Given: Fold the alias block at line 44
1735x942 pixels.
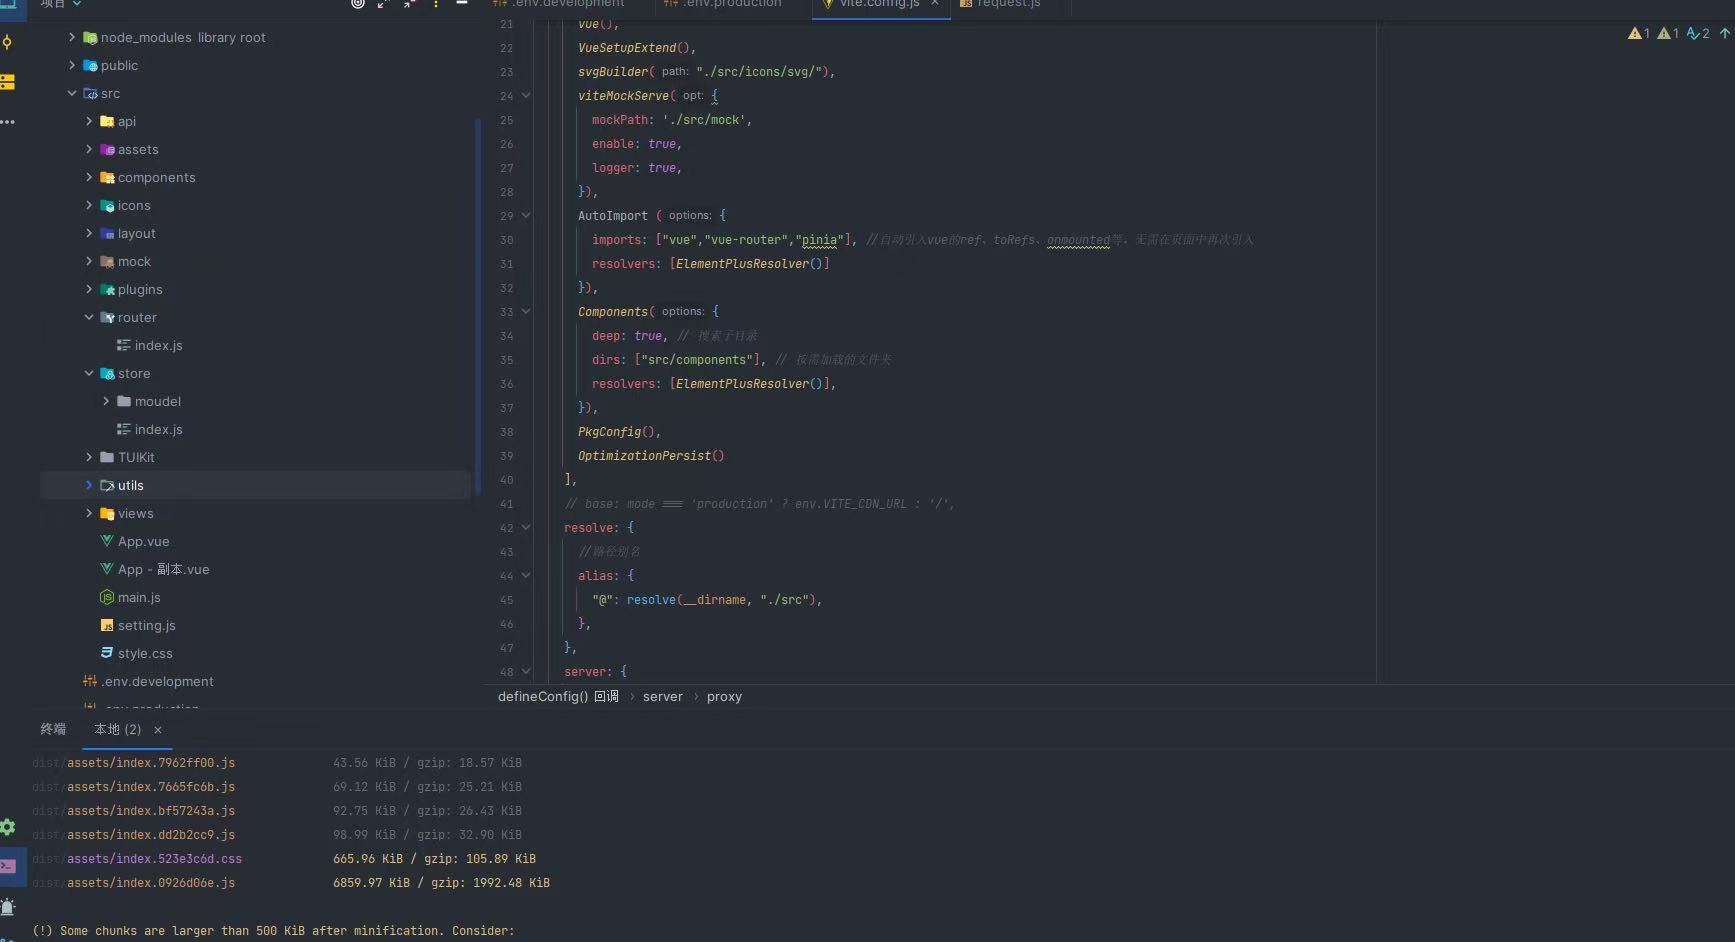Looking at the screenshot, I should tap(526, 576).
